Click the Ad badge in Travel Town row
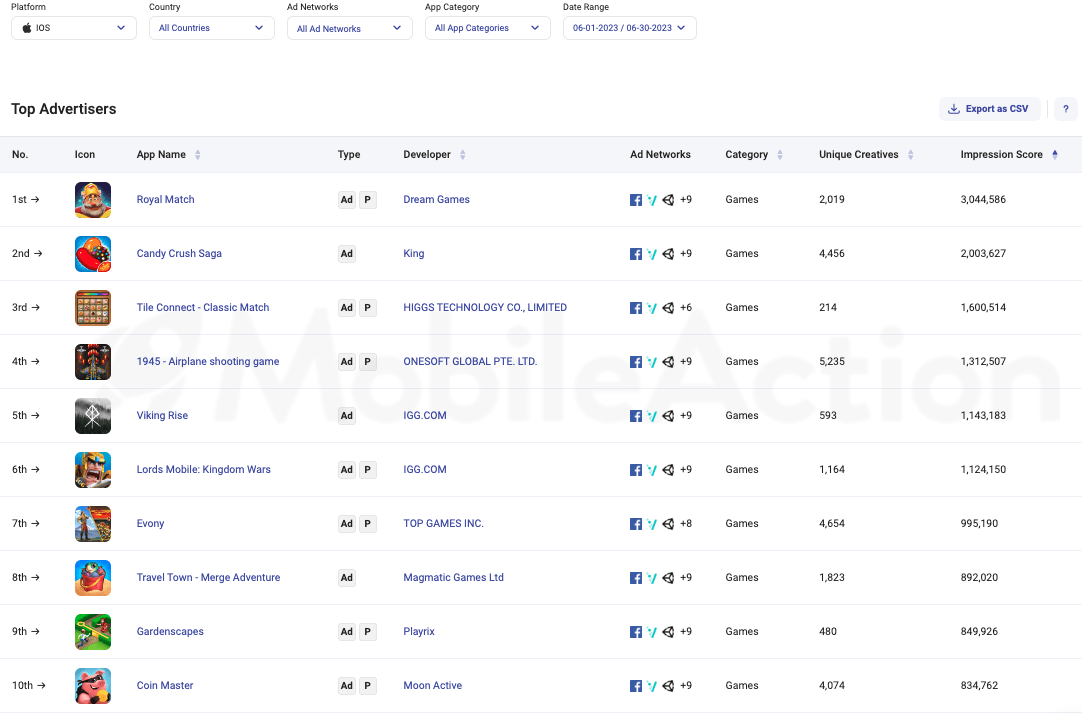This screenshot has height=714, width=1082. pos(346,577)
